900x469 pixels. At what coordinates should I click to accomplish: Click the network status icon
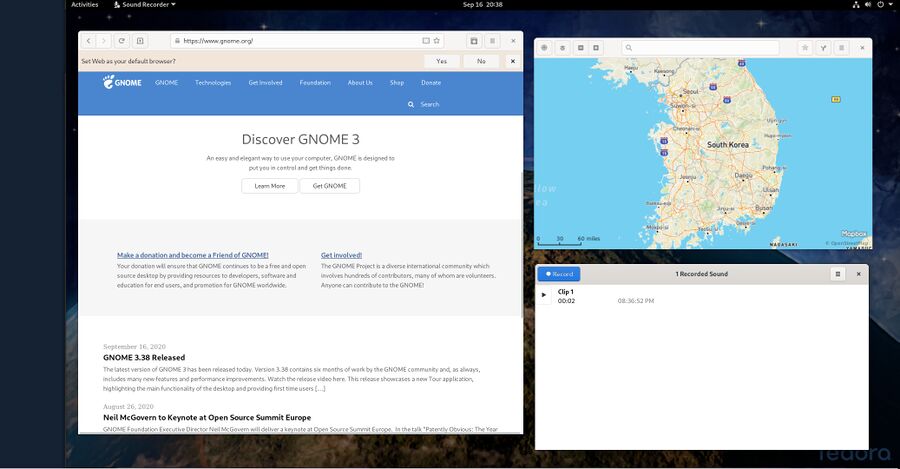tap(856, 5)
